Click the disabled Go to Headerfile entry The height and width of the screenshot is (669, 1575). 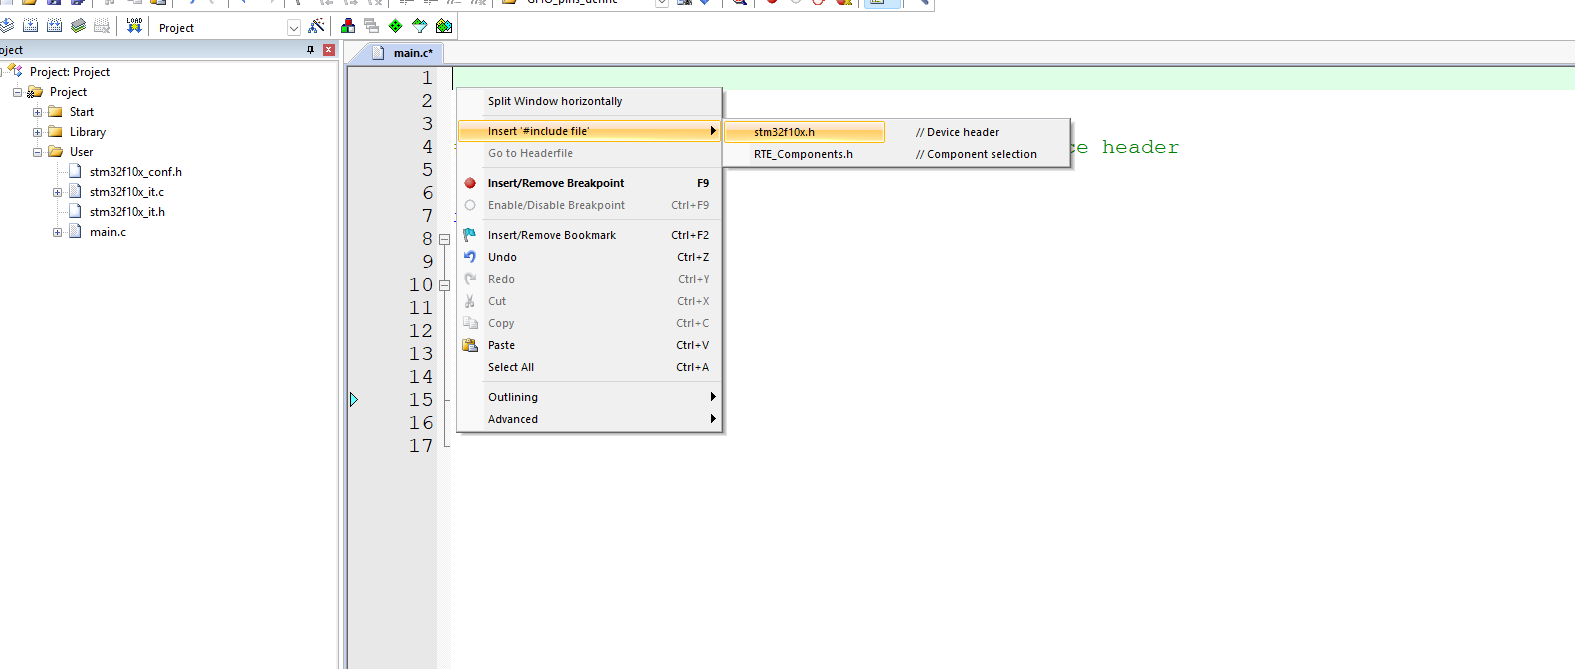(x=589, y=153)
